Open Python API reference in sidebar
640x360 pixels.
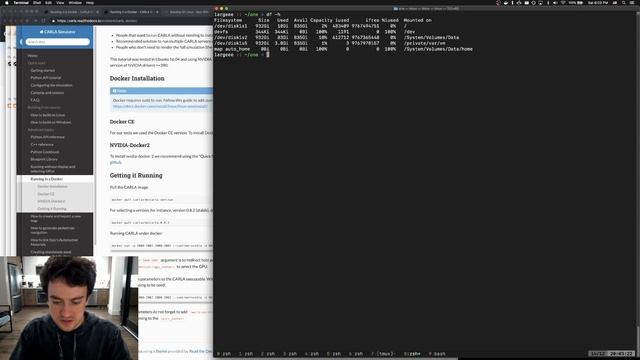(x=47, y=137)
